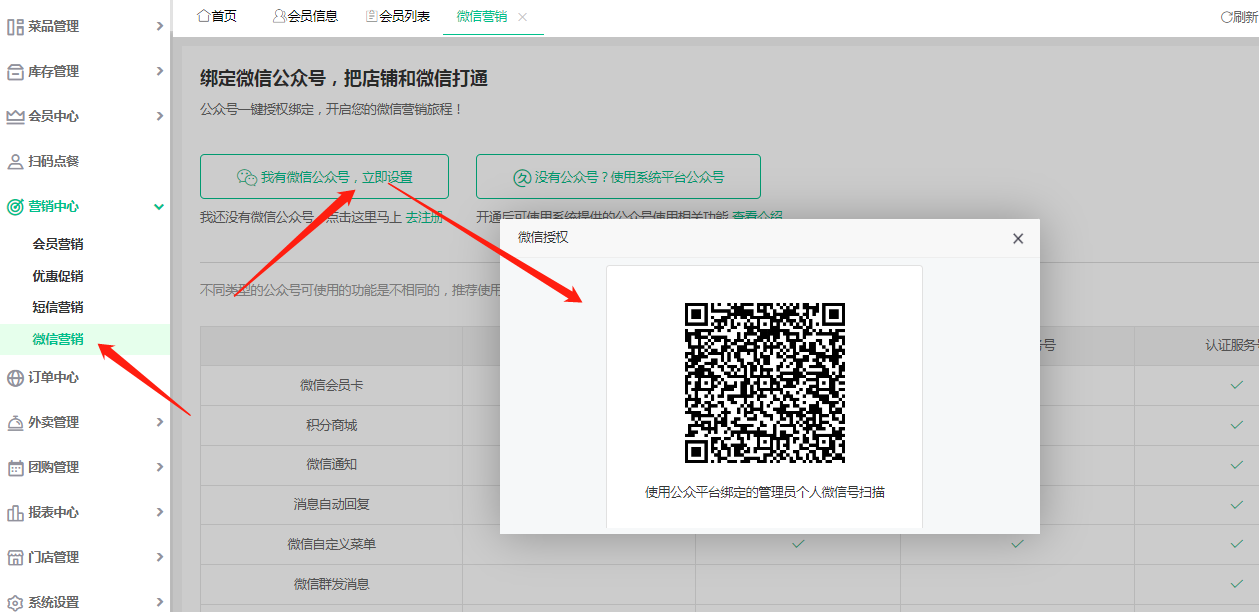Open the 菜品管理 sidebar icon
The width and height of the screenshot is (1259, 612).
click(18, 25)
